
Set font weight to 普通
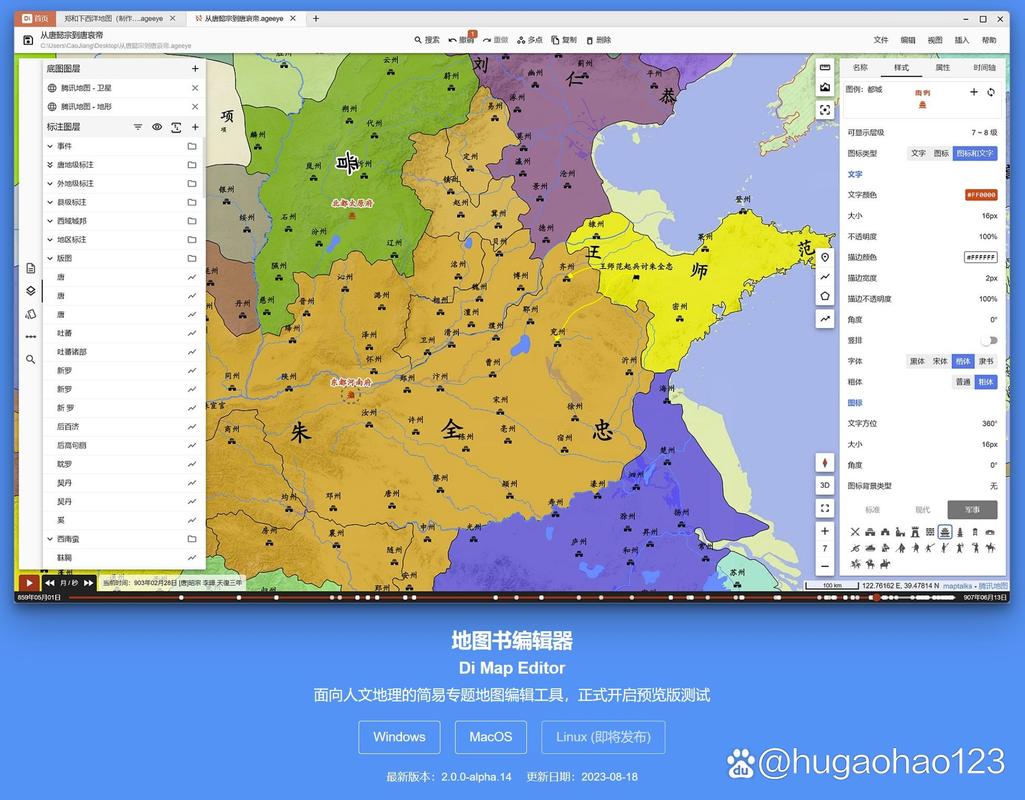point(963,382)
